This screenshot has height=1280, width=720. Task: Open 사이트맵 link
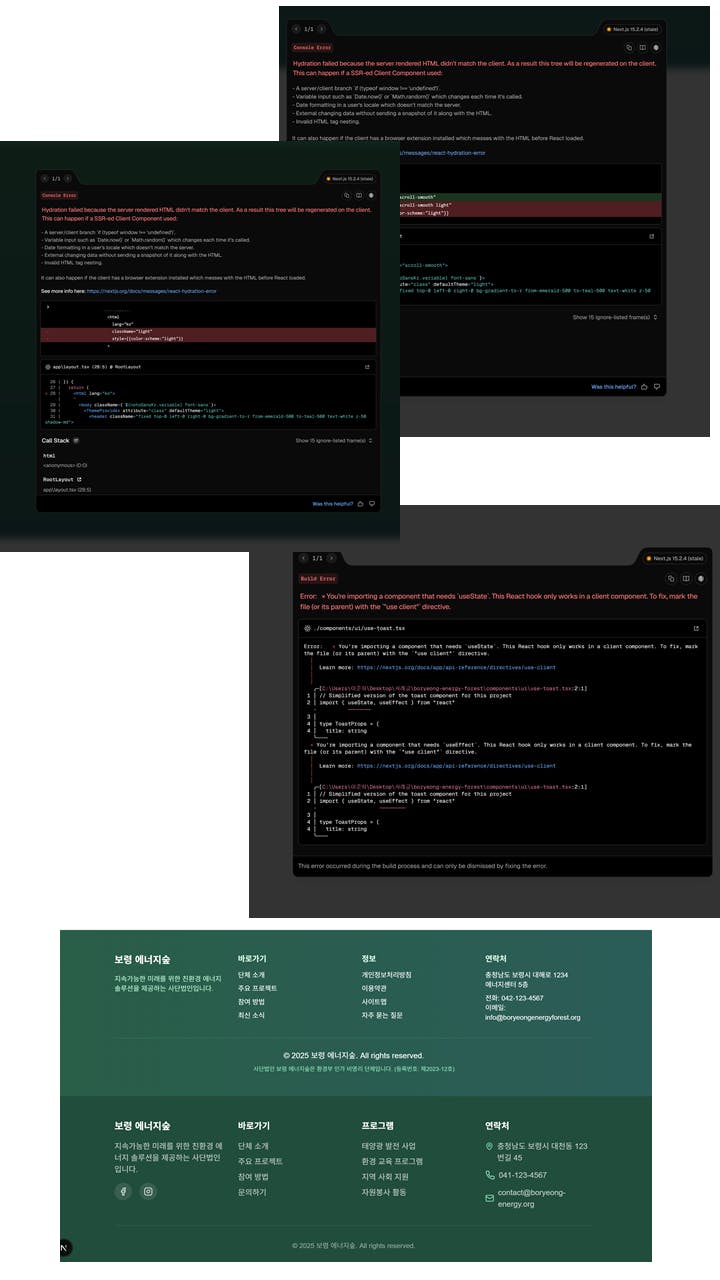click(x=374, y=1001)
